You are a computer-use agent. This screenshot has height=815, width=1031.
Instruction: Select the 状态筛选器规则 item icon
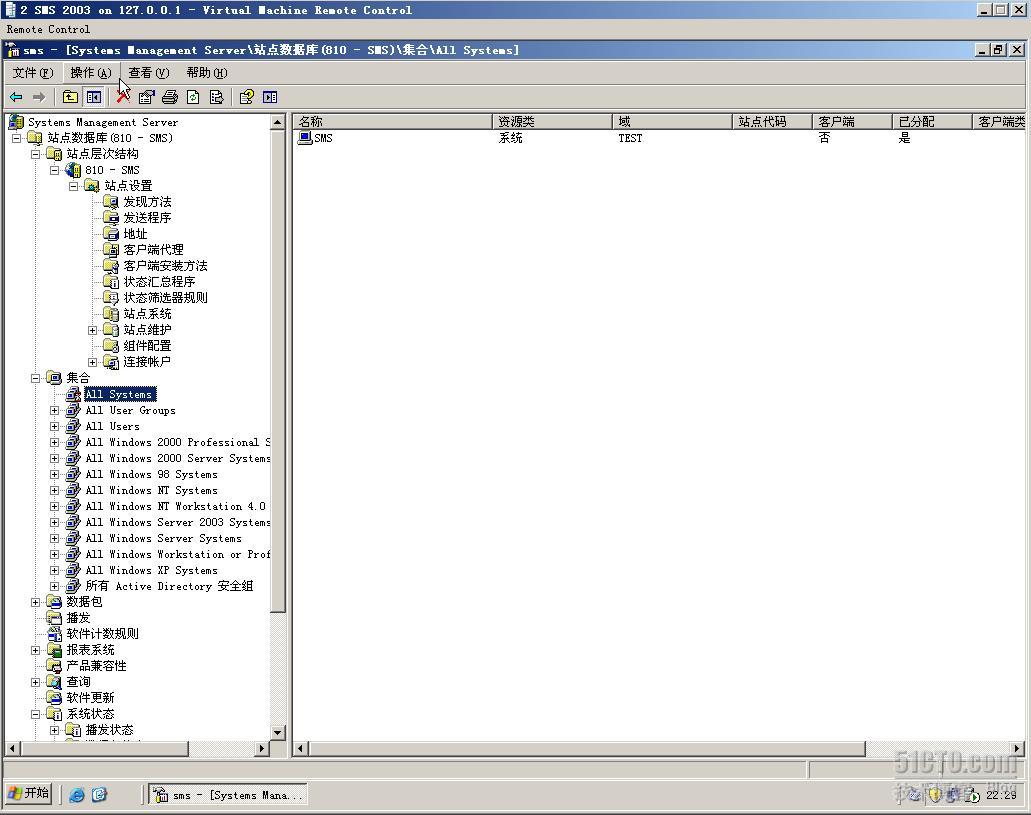pyautogui.click(x=111, y=297)
